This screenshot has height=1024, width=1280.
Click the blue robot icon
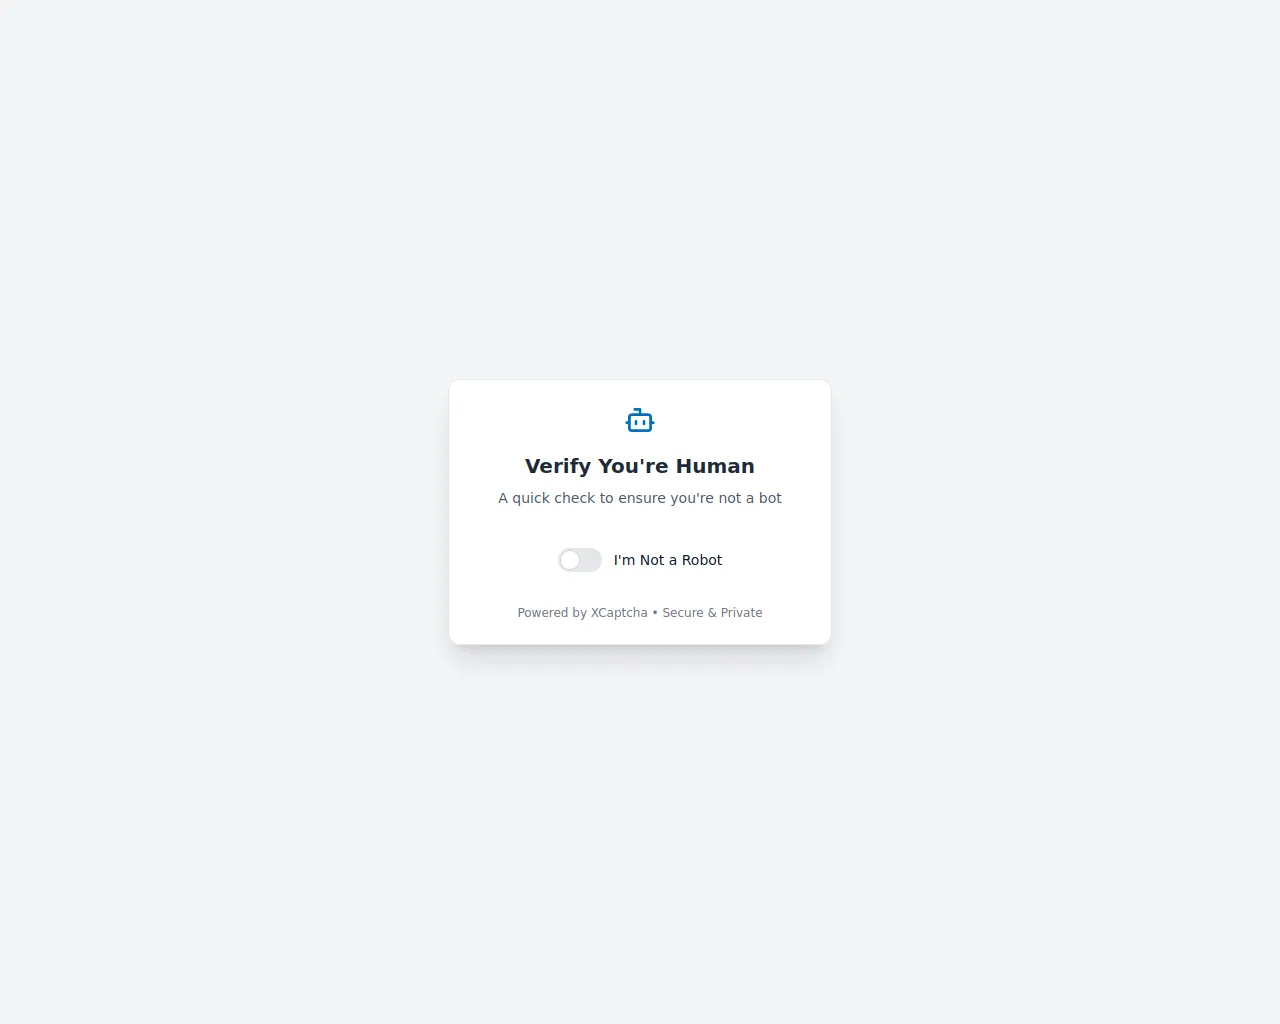pyautogui.click(x=640, y=420)
